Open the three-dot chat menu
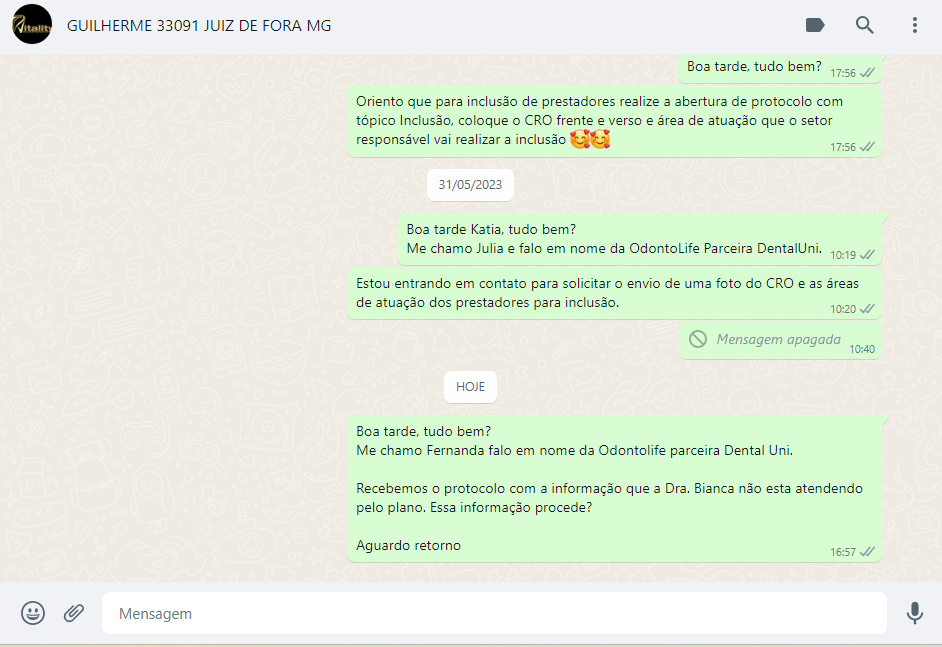The width and height of the screenshot is (942, 647). click(914, 25)
